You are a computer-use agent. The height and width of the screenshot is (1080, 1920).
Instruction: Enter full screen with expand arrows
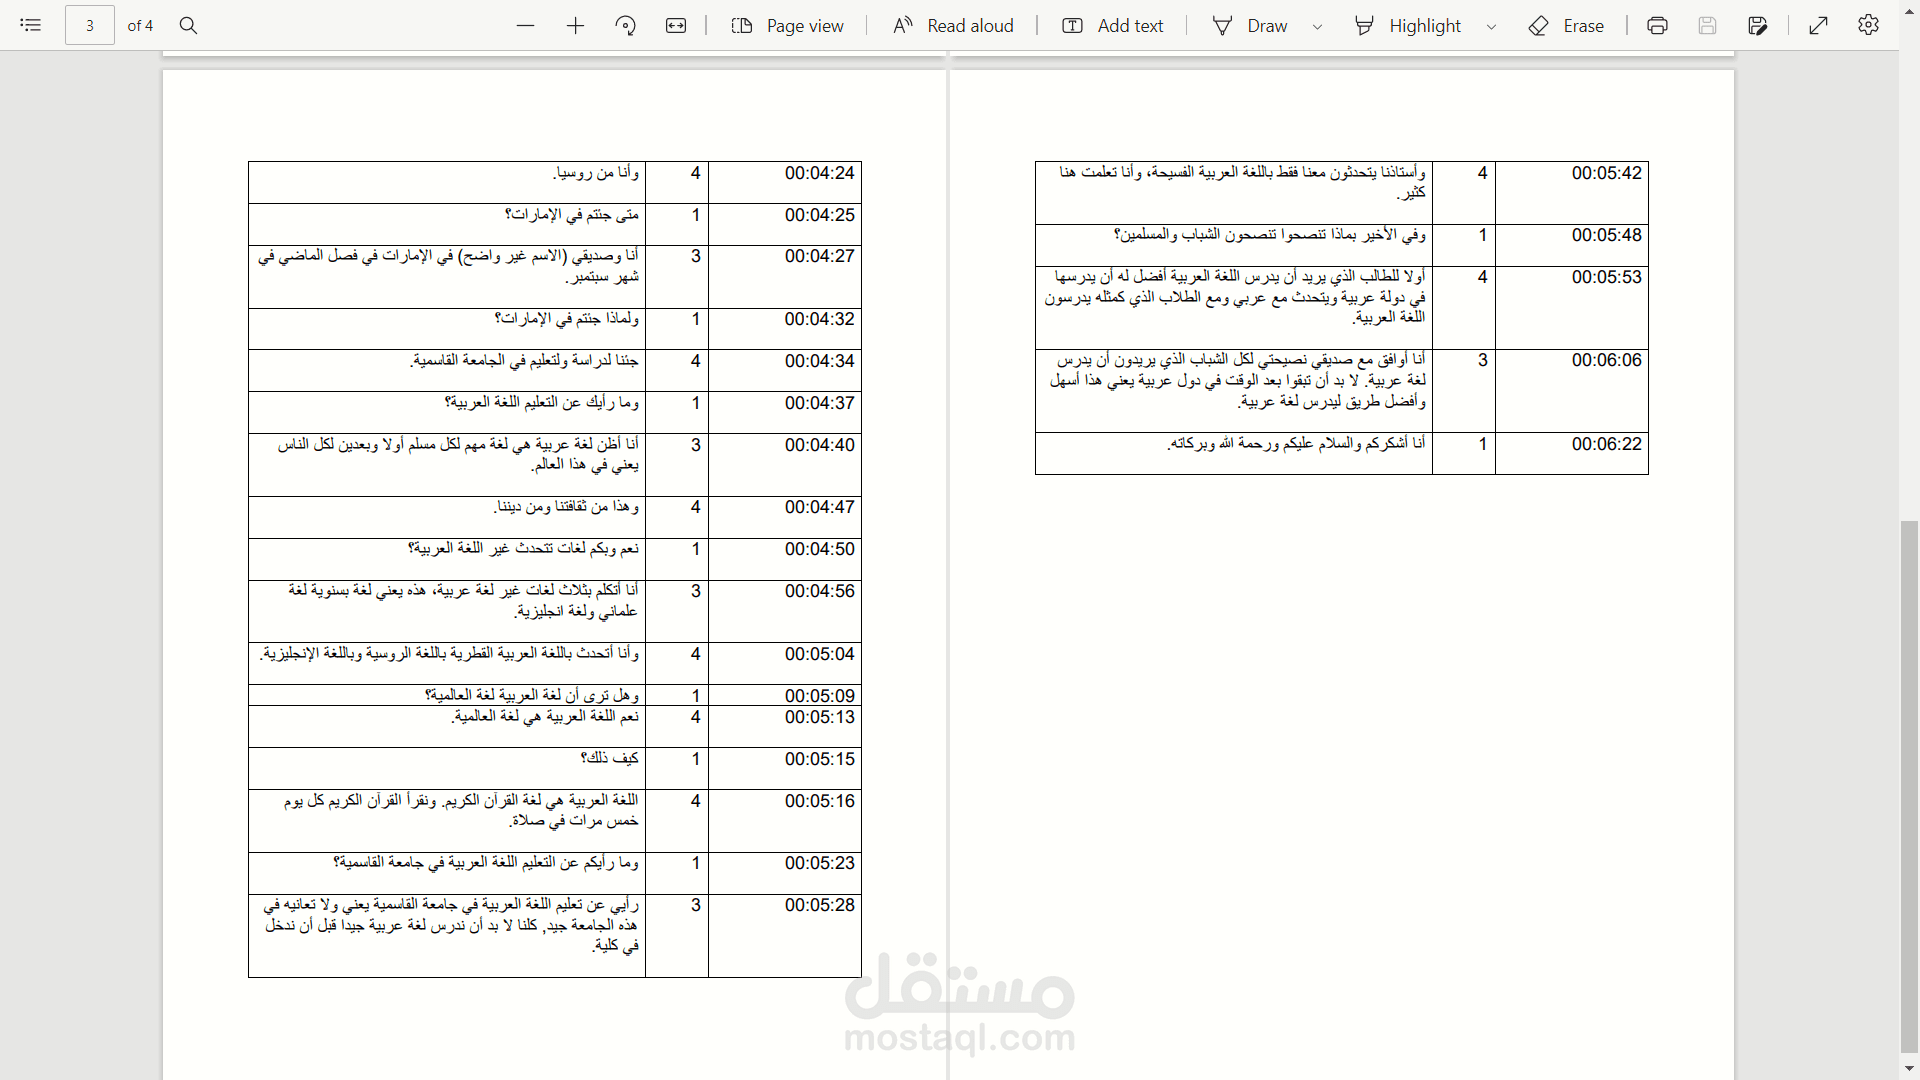(1819, 26)
